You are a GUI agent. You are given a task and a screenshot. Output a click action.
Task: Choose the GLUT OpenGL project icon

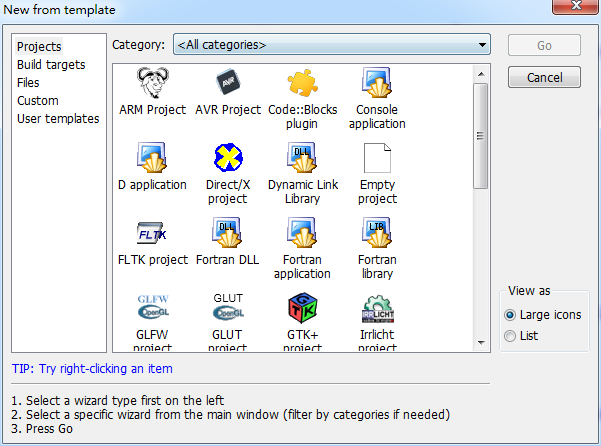tap(228, 307)
